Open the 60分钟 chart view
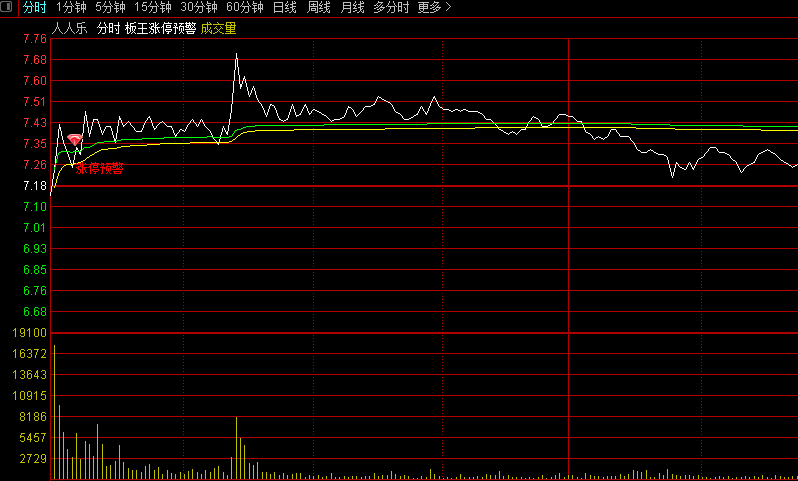Viewport: 798px width, 481px height. click(245, 7)
